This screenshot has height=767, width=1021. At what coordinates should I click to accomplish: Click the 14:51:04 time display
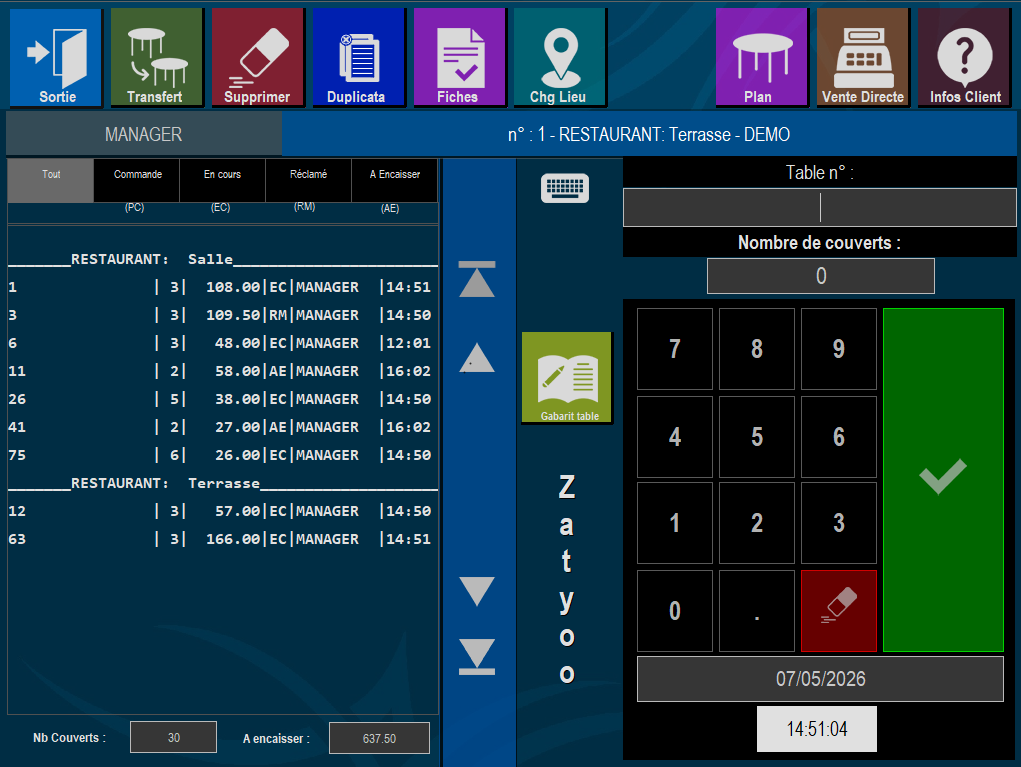(817, 729)
